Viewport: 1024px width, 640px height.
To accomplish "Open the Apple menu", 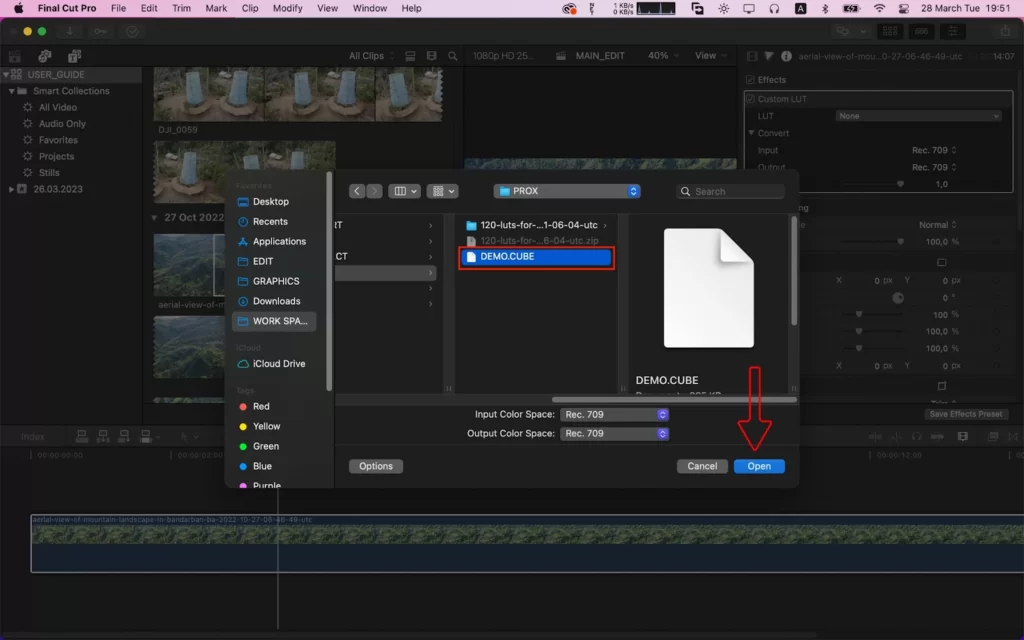I will (x=18, y=8).
